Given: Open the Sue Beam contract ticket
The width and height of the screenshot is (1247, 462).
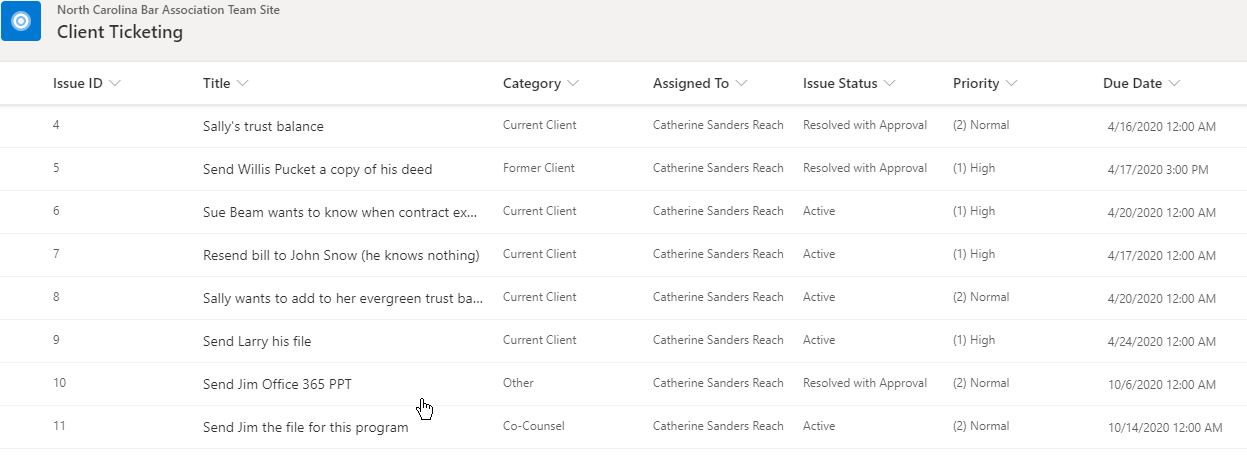Looking at the screenshot, I should tap(340, 213).
